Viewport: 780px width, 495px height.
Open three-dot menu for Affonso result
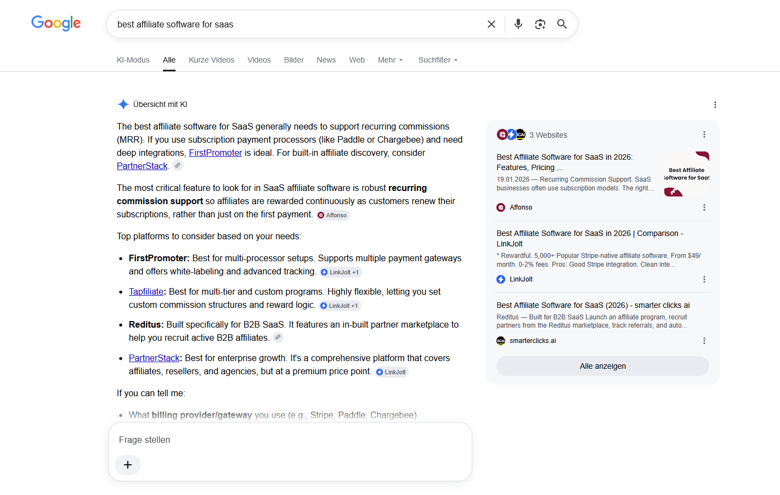point(704,207)
